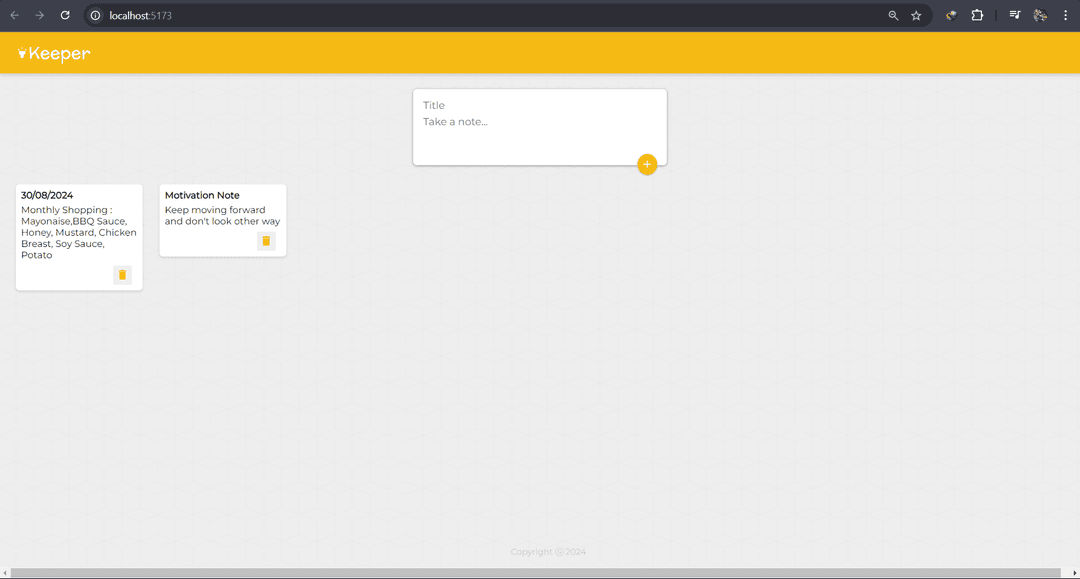Open the page zoom indicator icon
The height and width of the screenshot is (579, 1080).
893,15
